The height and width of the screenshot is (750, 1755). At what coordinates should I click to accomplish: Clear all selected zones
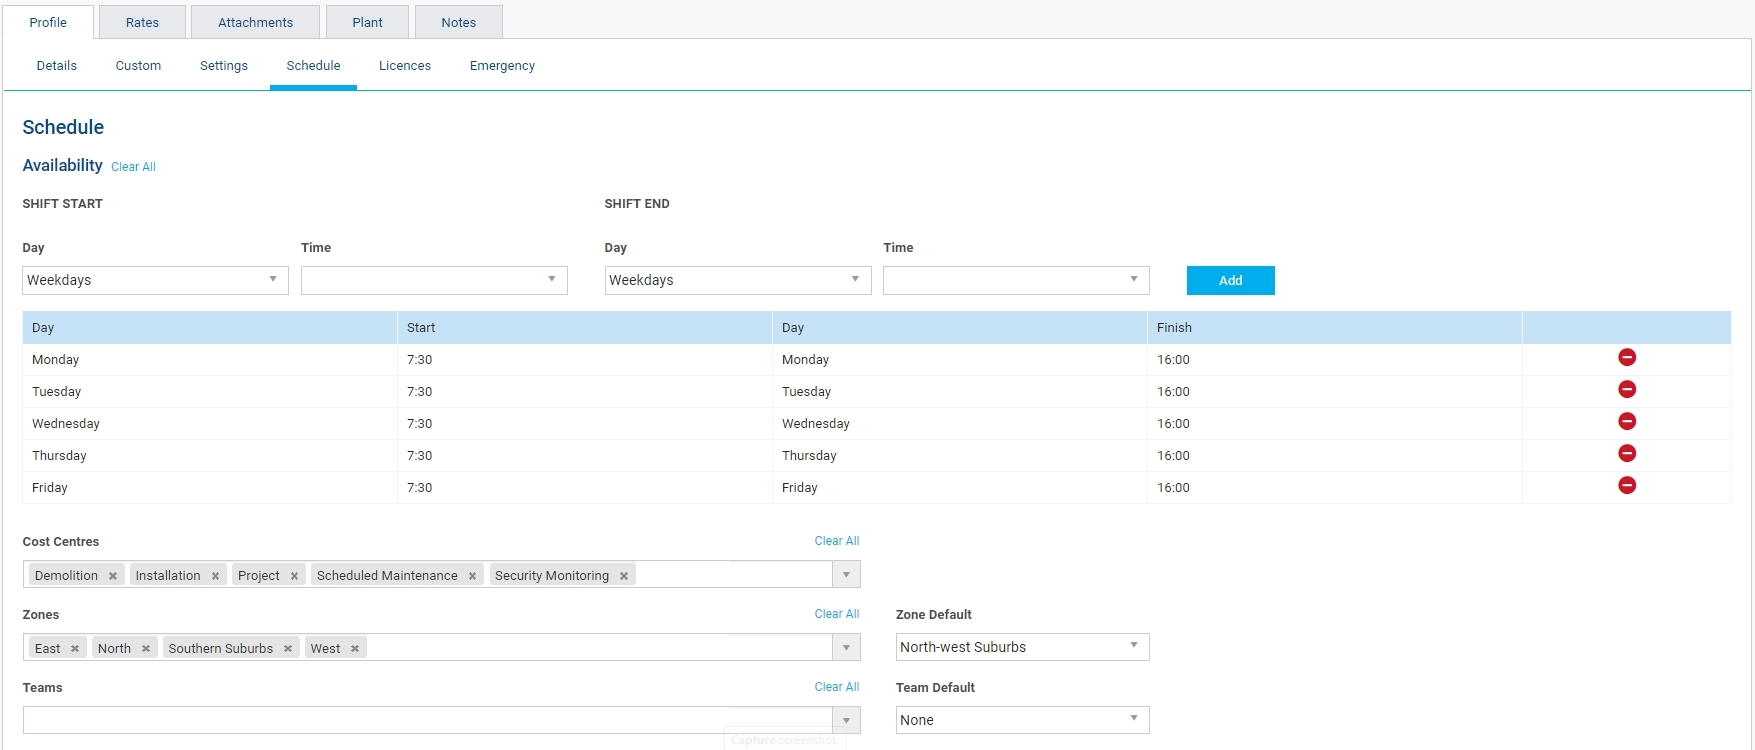pyautogui.click(x=836, y=614)
